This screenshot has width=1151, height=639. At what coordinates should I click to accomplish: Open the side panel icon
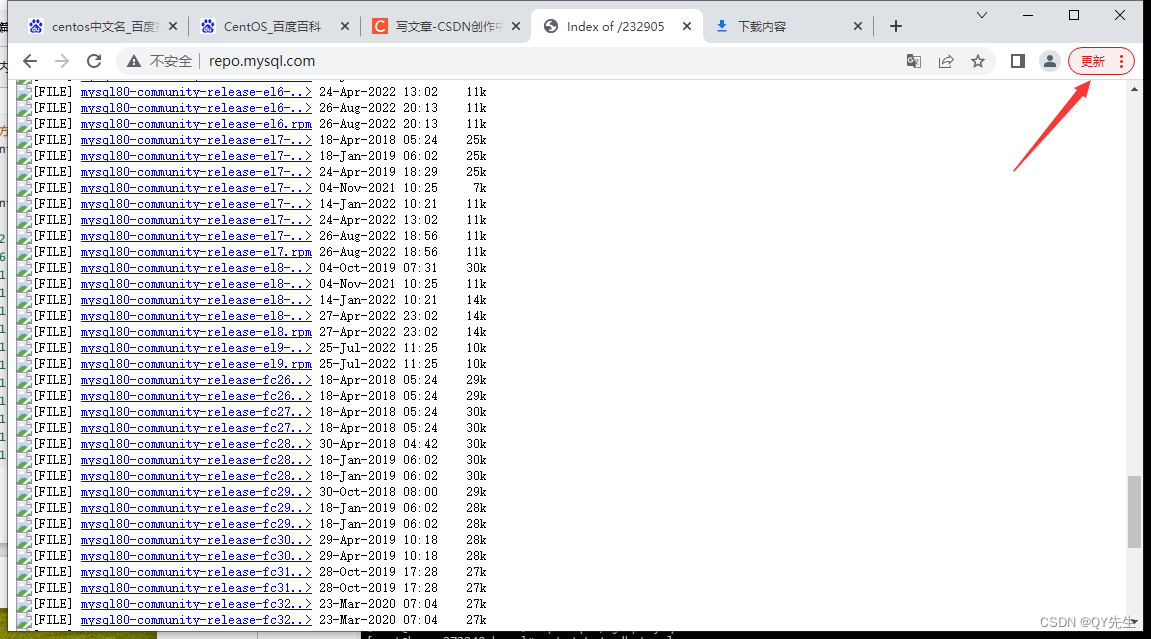[x=1017, y=61]
